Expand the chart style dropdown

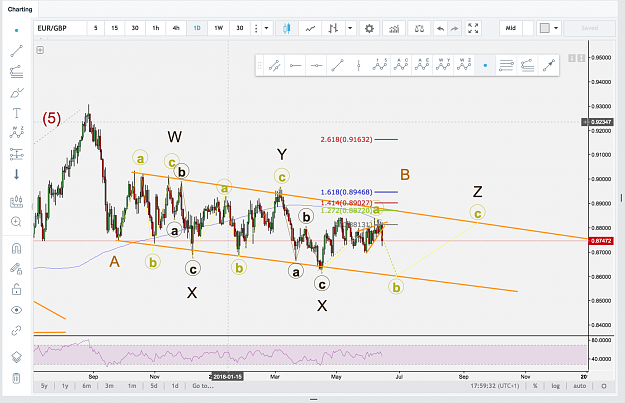350,28
